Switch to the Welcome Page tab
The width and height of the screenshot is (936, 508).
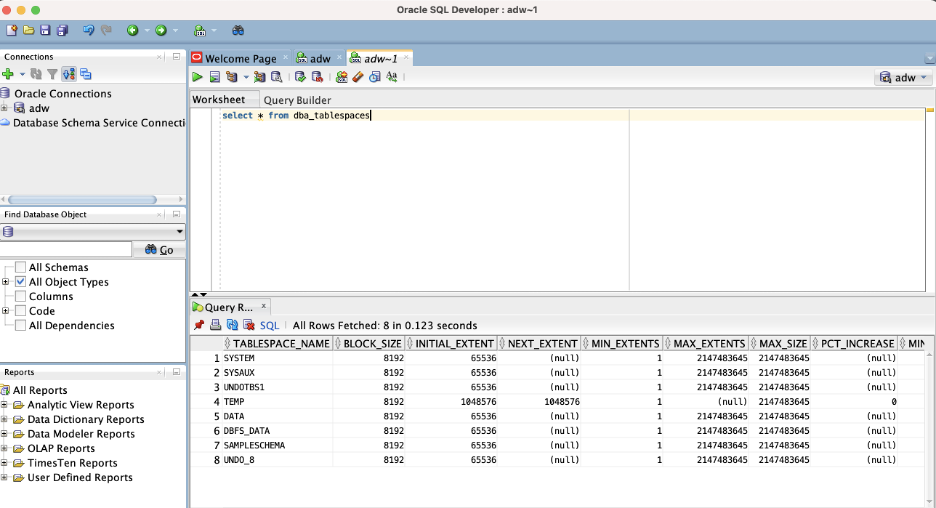pos(240,58)
